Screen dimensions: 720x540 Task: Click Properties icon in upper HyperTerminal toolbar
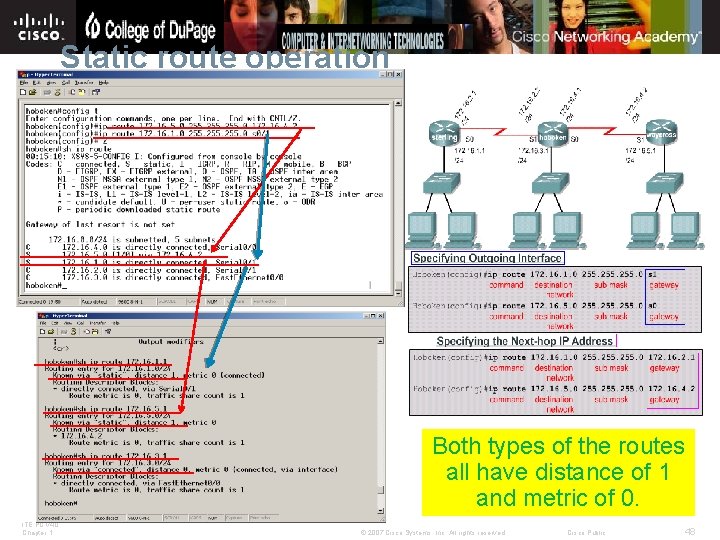[96, 92]
